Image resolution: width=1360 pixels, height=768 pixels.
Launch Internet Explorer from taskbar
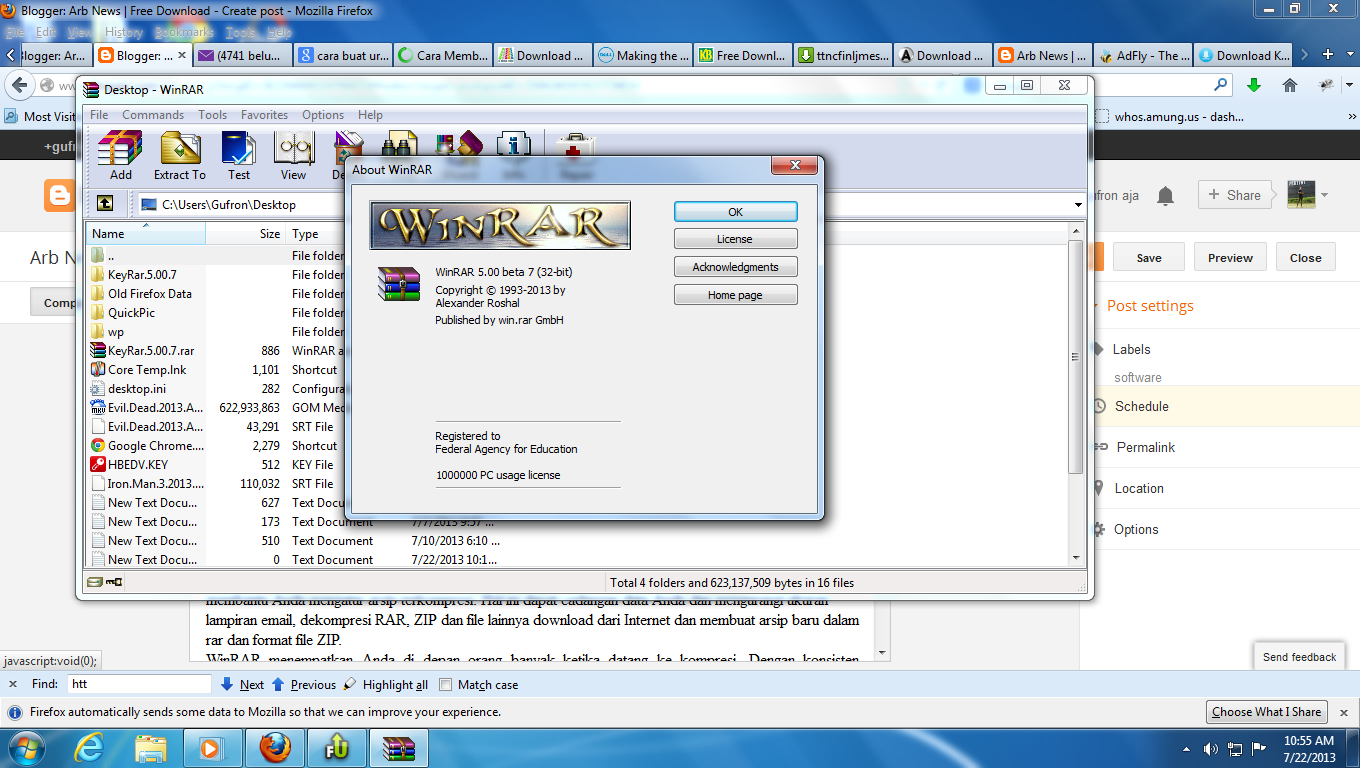(90, 748)
